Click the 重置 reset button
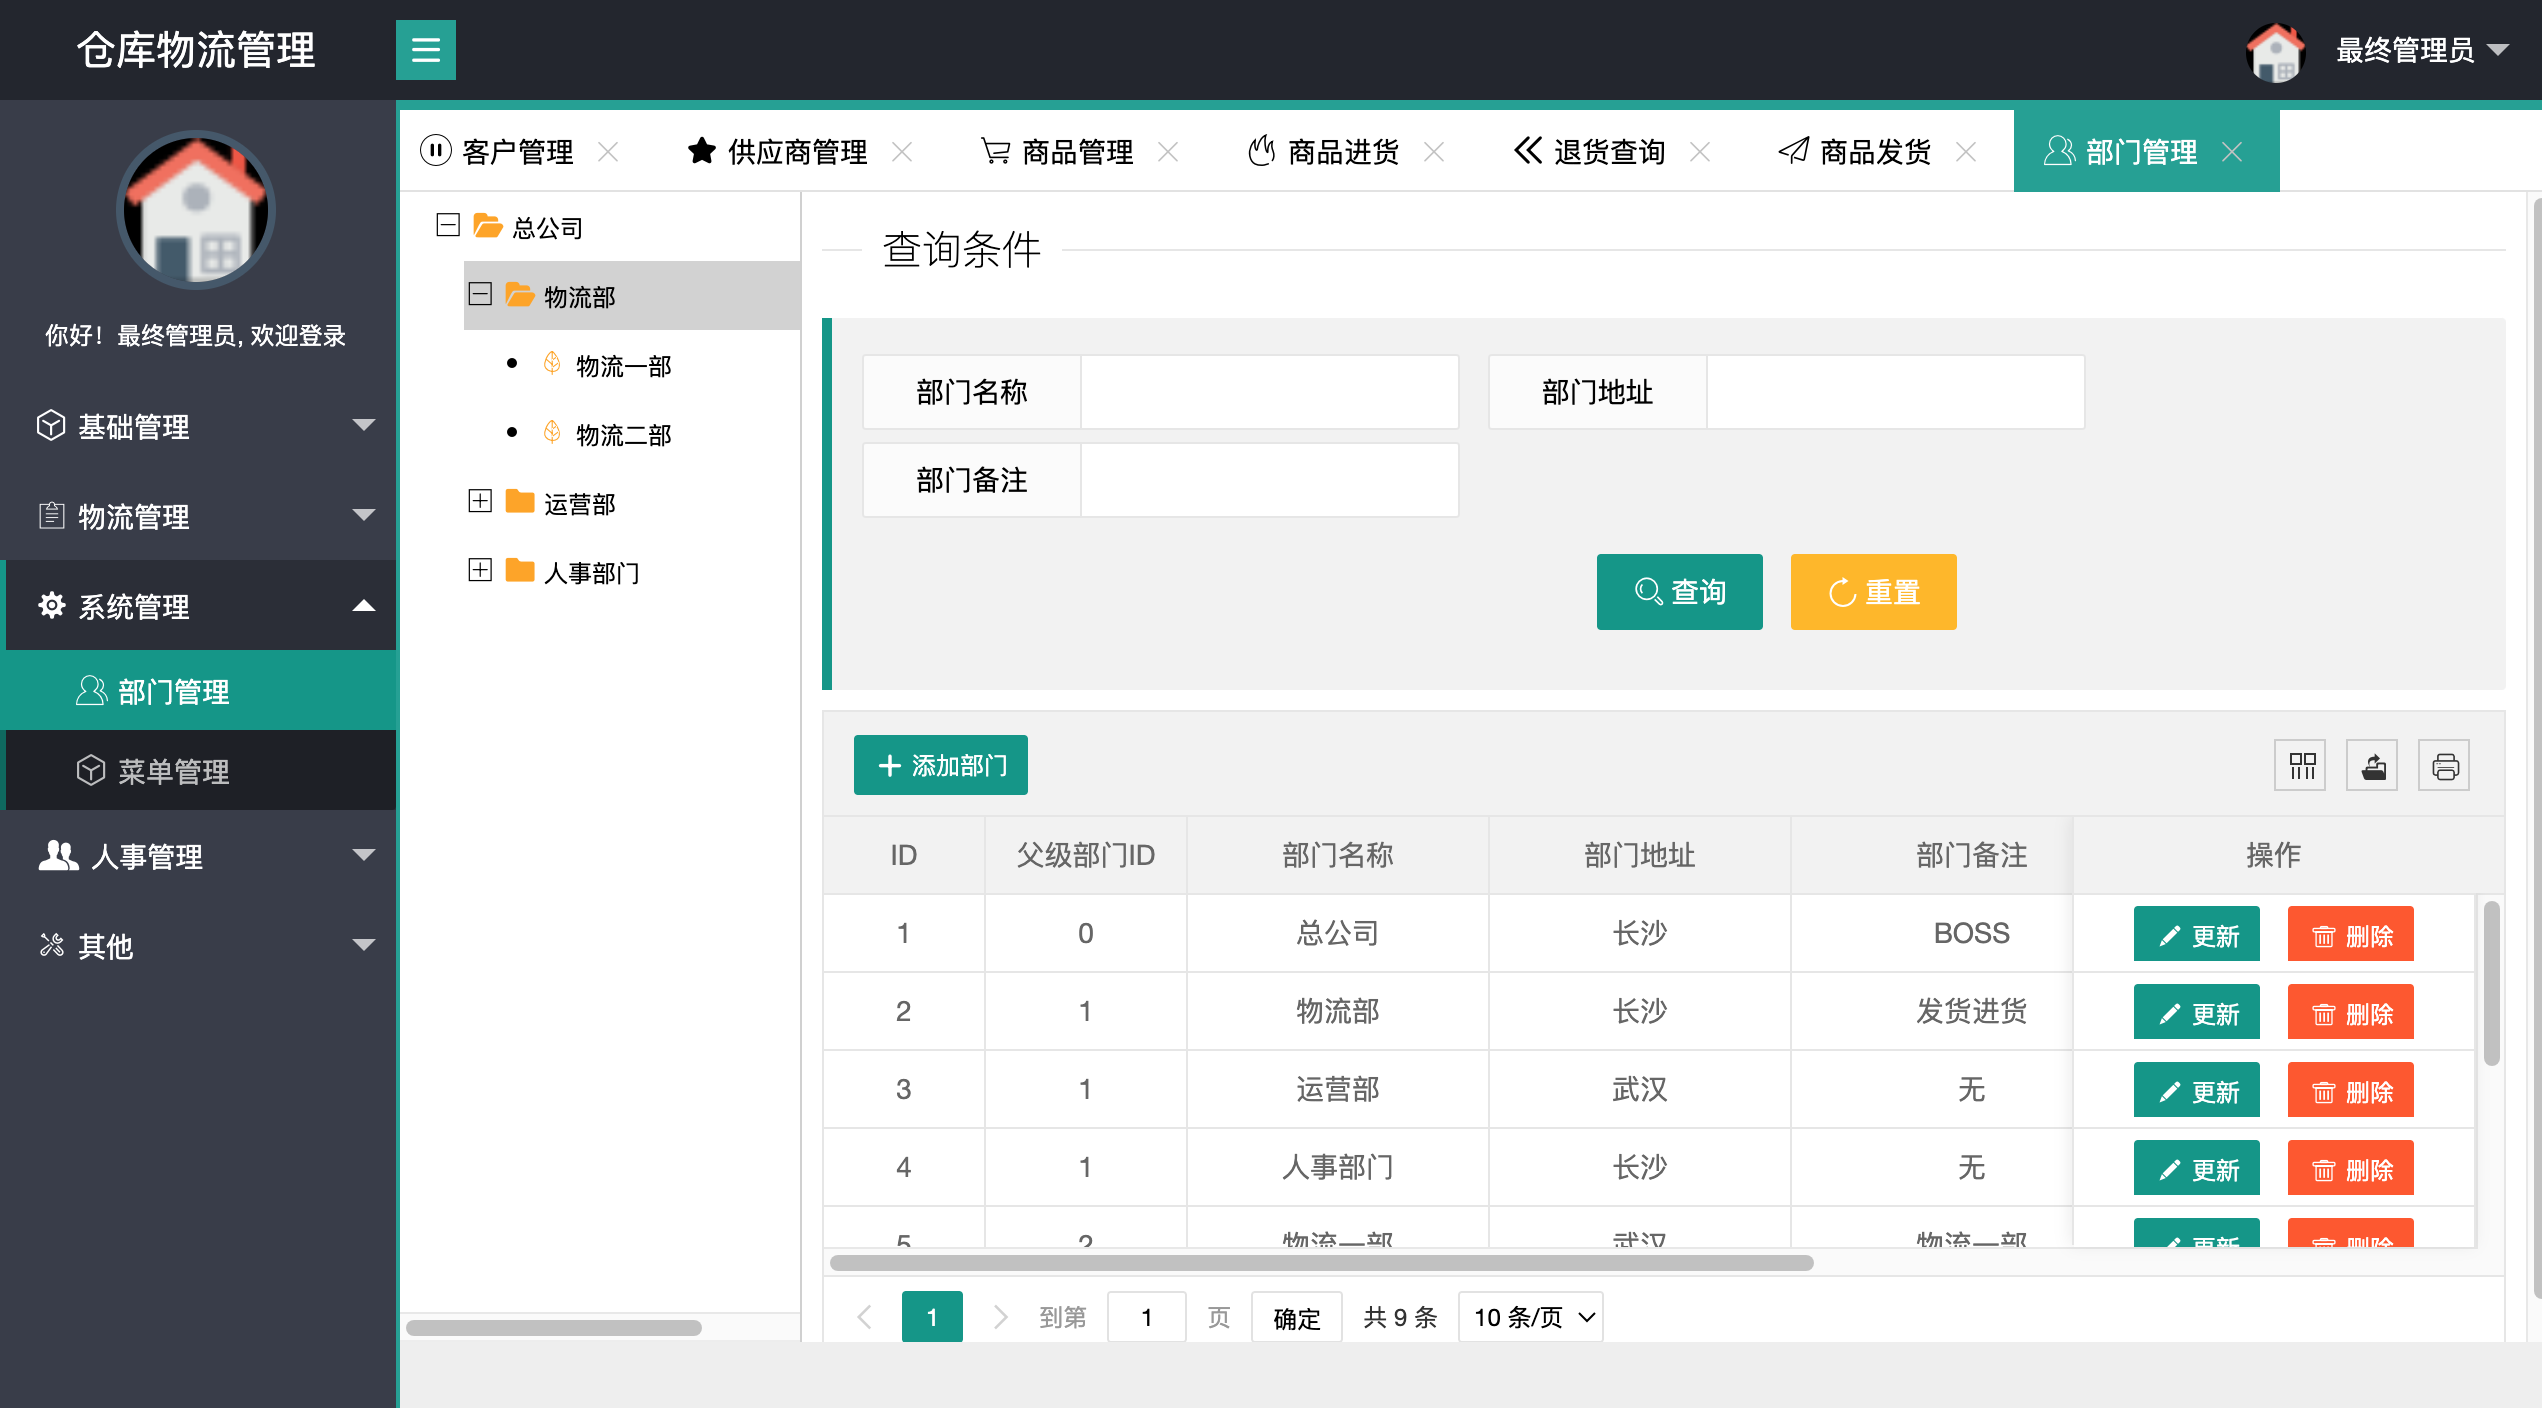This screenshot has width=2542, height=1408. [1874, 592]
